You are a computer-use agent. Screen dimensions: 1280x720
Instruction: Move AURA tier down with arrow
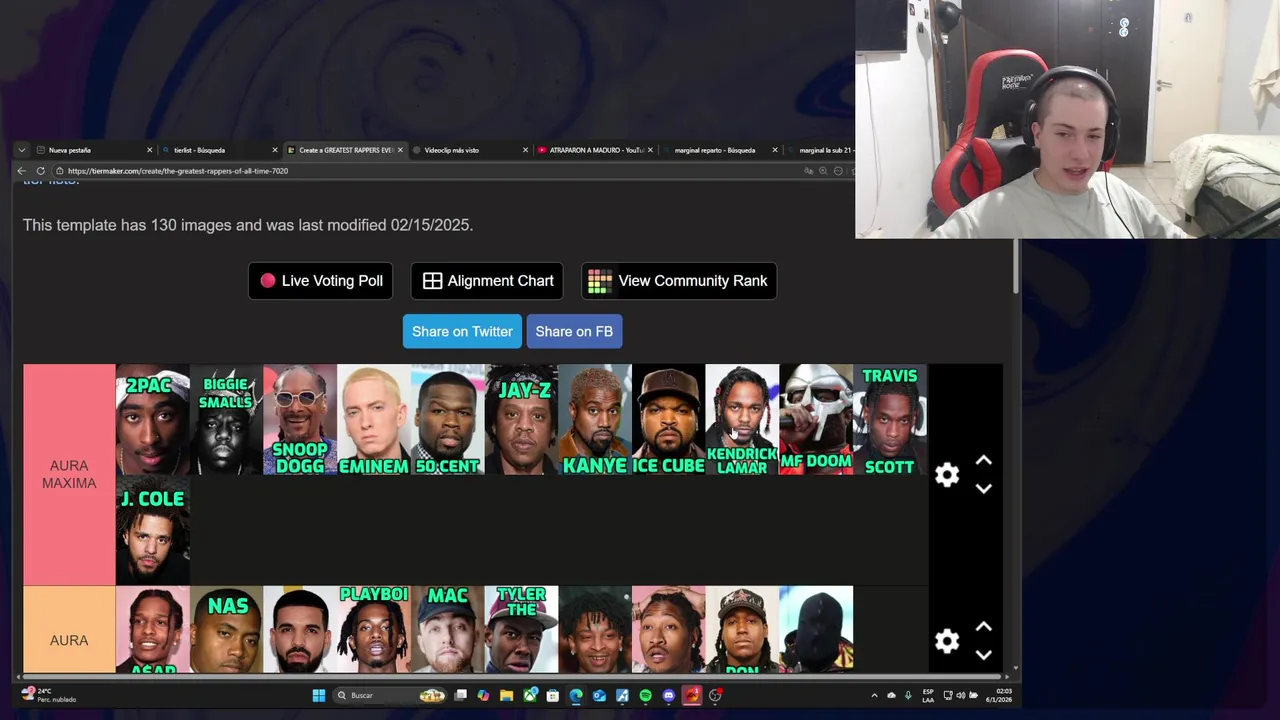tap(983, 655)
